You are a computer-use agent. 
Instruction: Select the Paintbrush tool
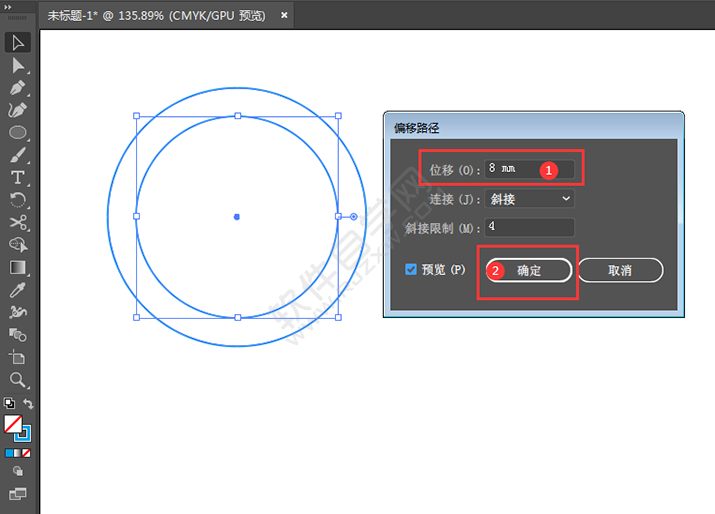[18, 155]
